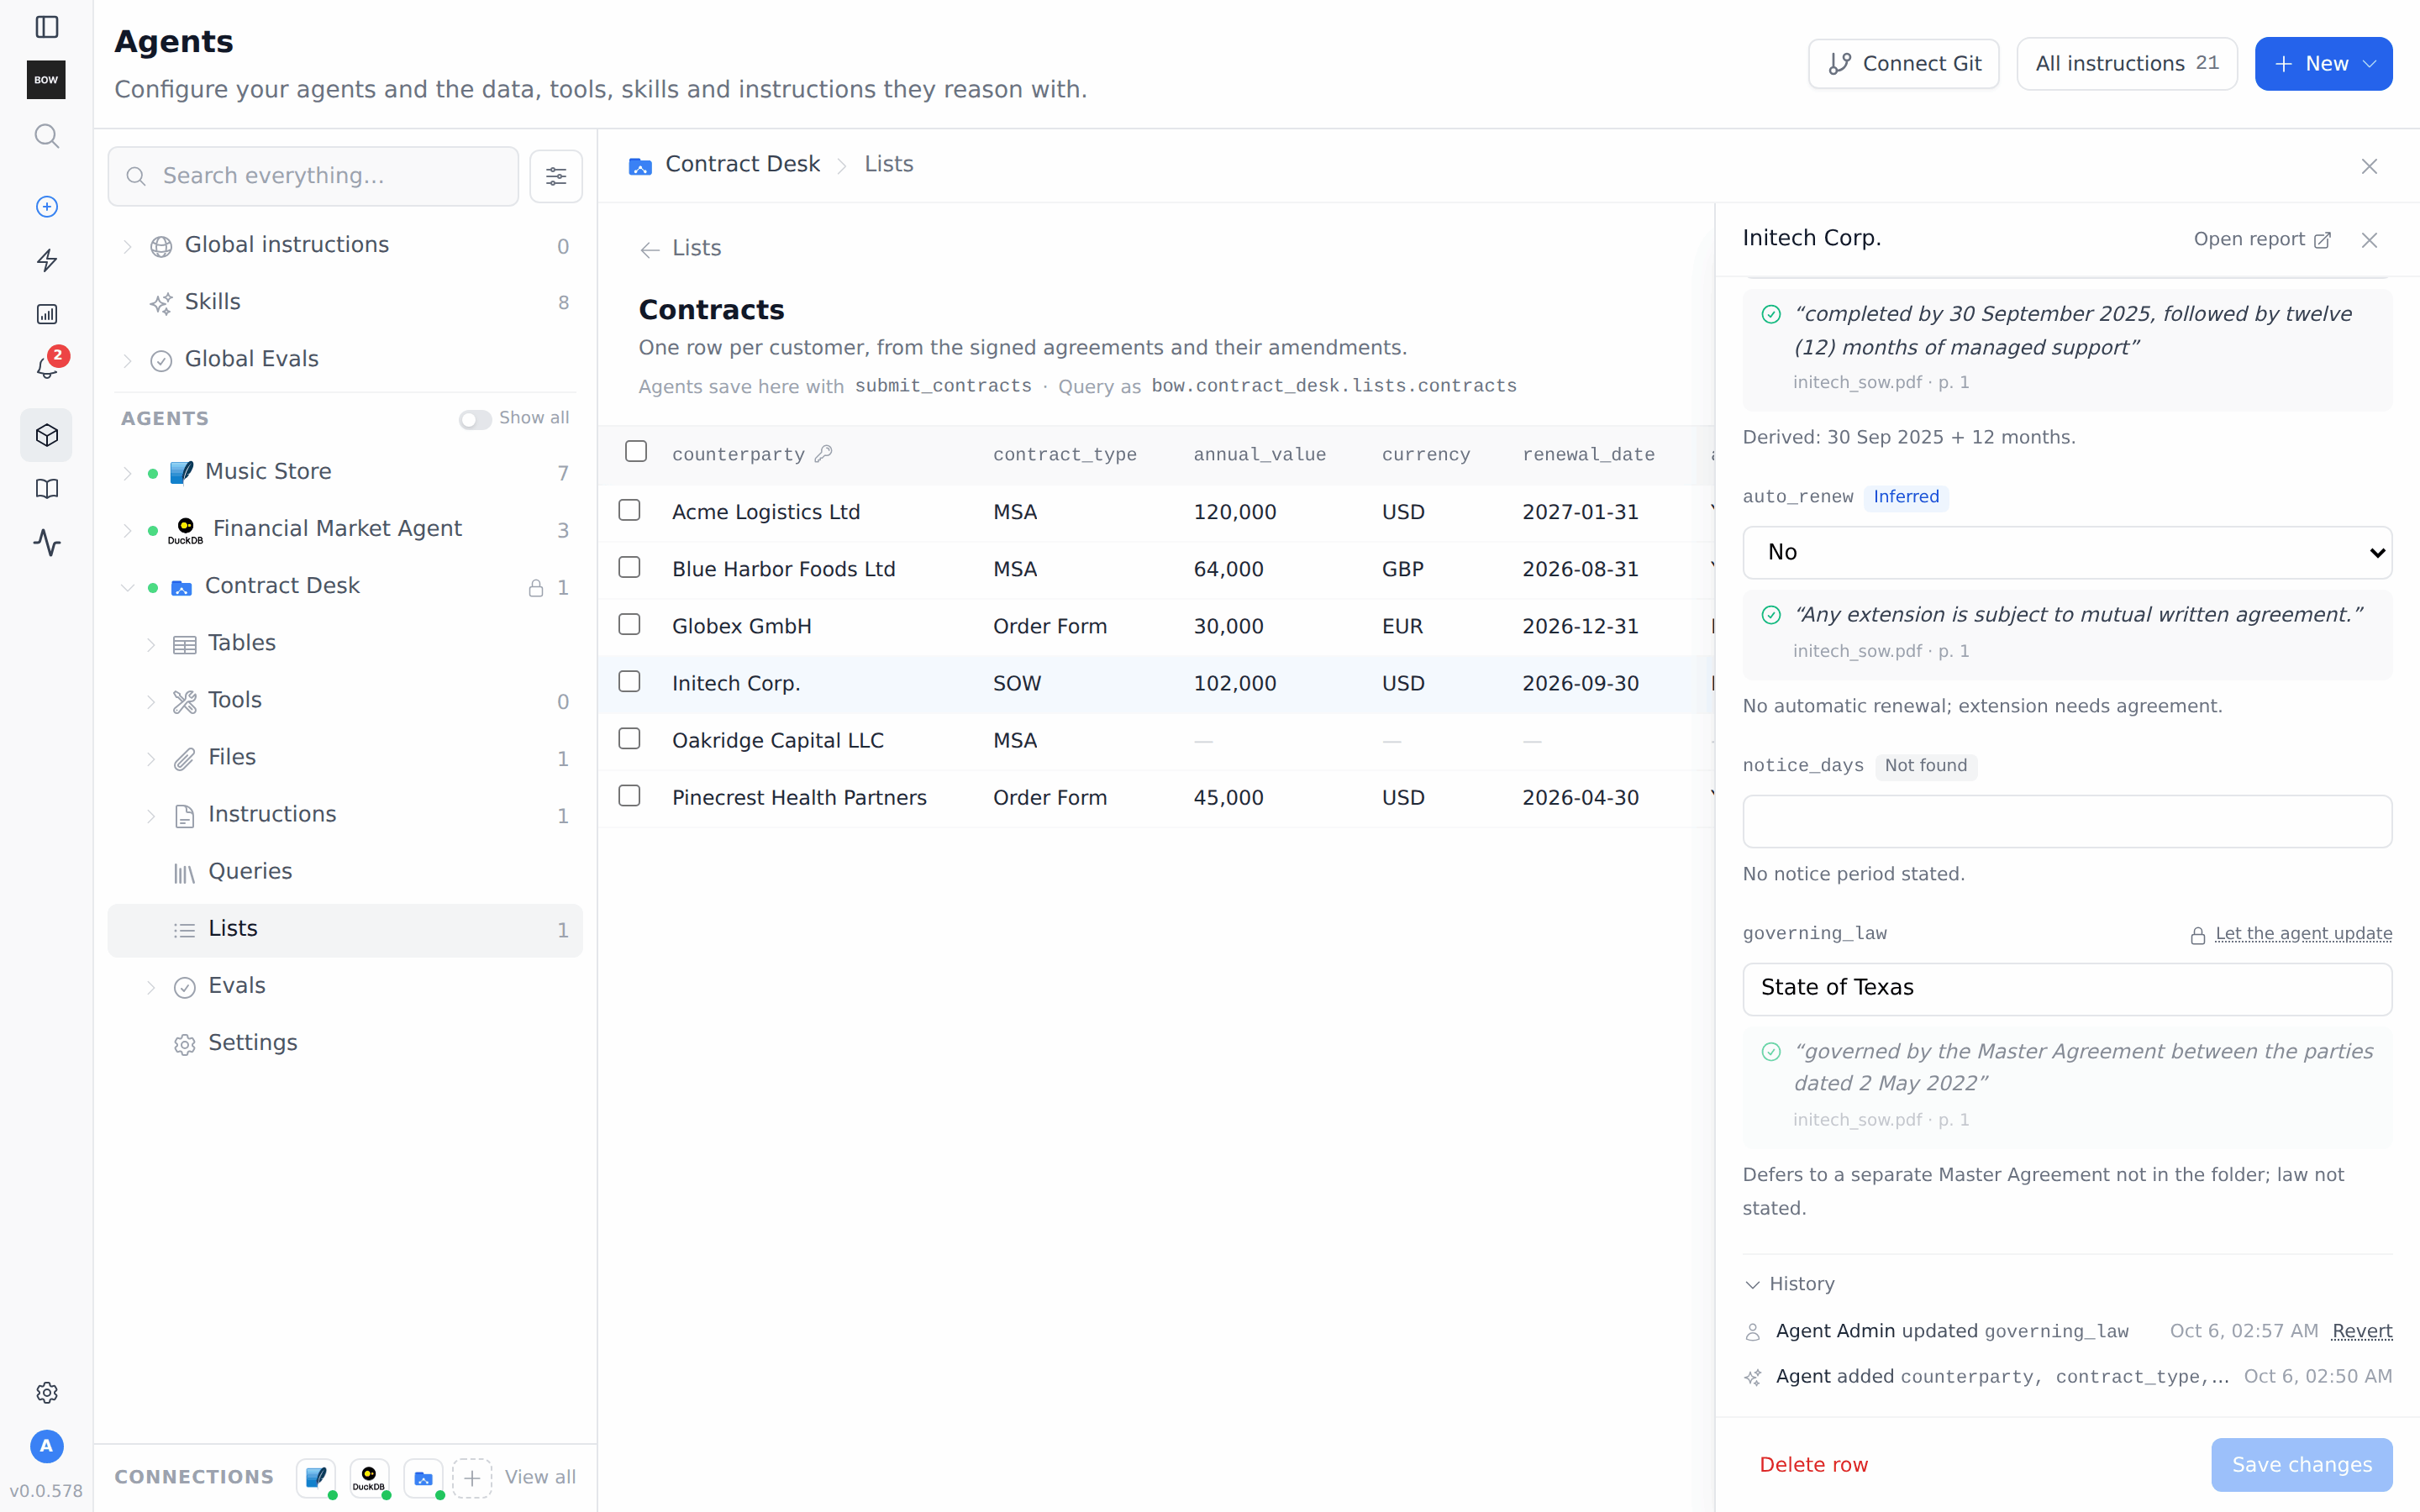Open the settings gear in left rail
The height and width of the screenshot is (1512, 2420).
tap(46, 1392)
